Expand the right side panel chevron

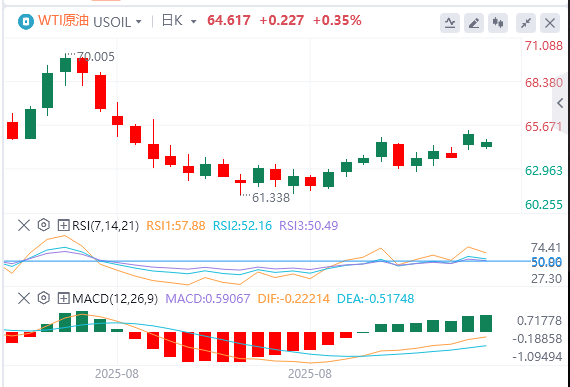[561, 103]
